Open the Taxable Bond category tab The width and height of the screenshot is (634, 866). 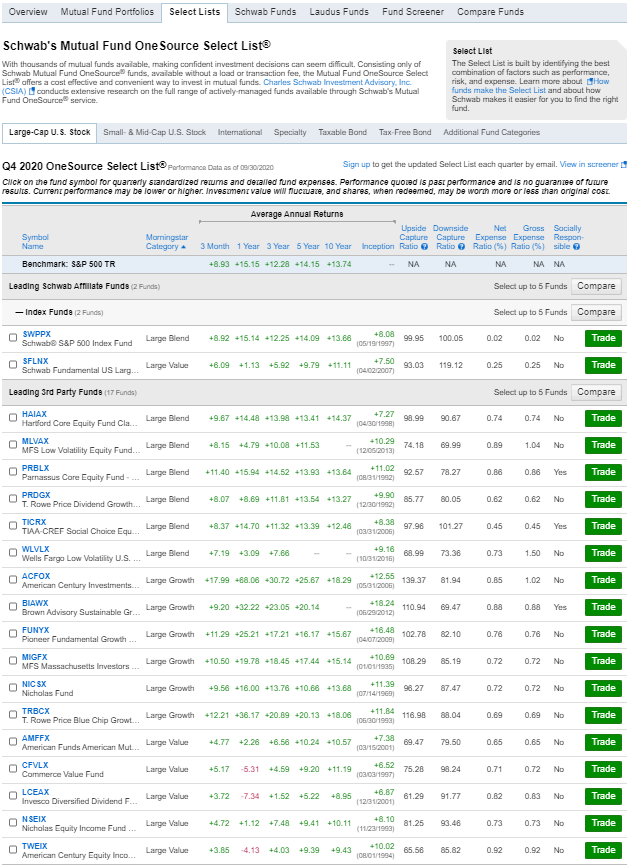(342, 133)
